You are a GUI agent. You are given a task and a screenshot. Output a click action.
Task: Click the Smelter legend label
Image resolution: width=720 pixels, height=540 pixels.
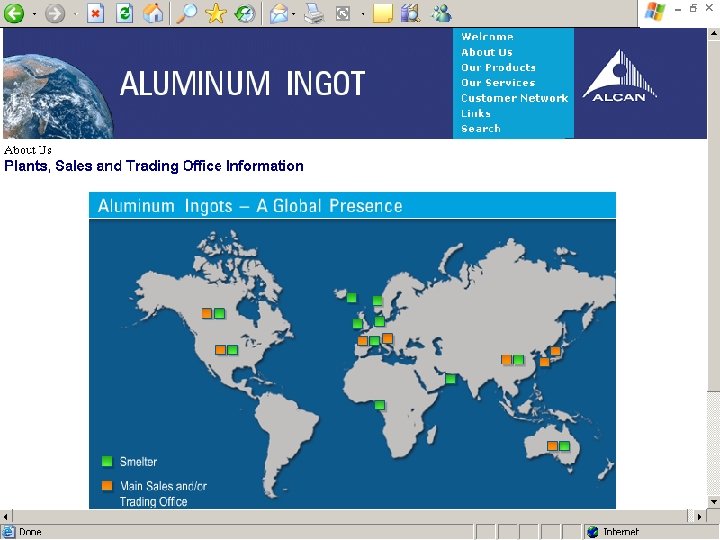pos(138,461)
